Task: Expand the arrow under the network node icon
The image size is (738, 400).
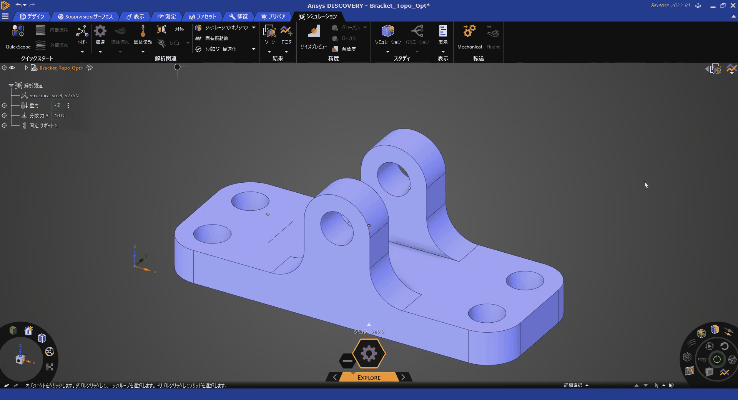Action: 82,52
